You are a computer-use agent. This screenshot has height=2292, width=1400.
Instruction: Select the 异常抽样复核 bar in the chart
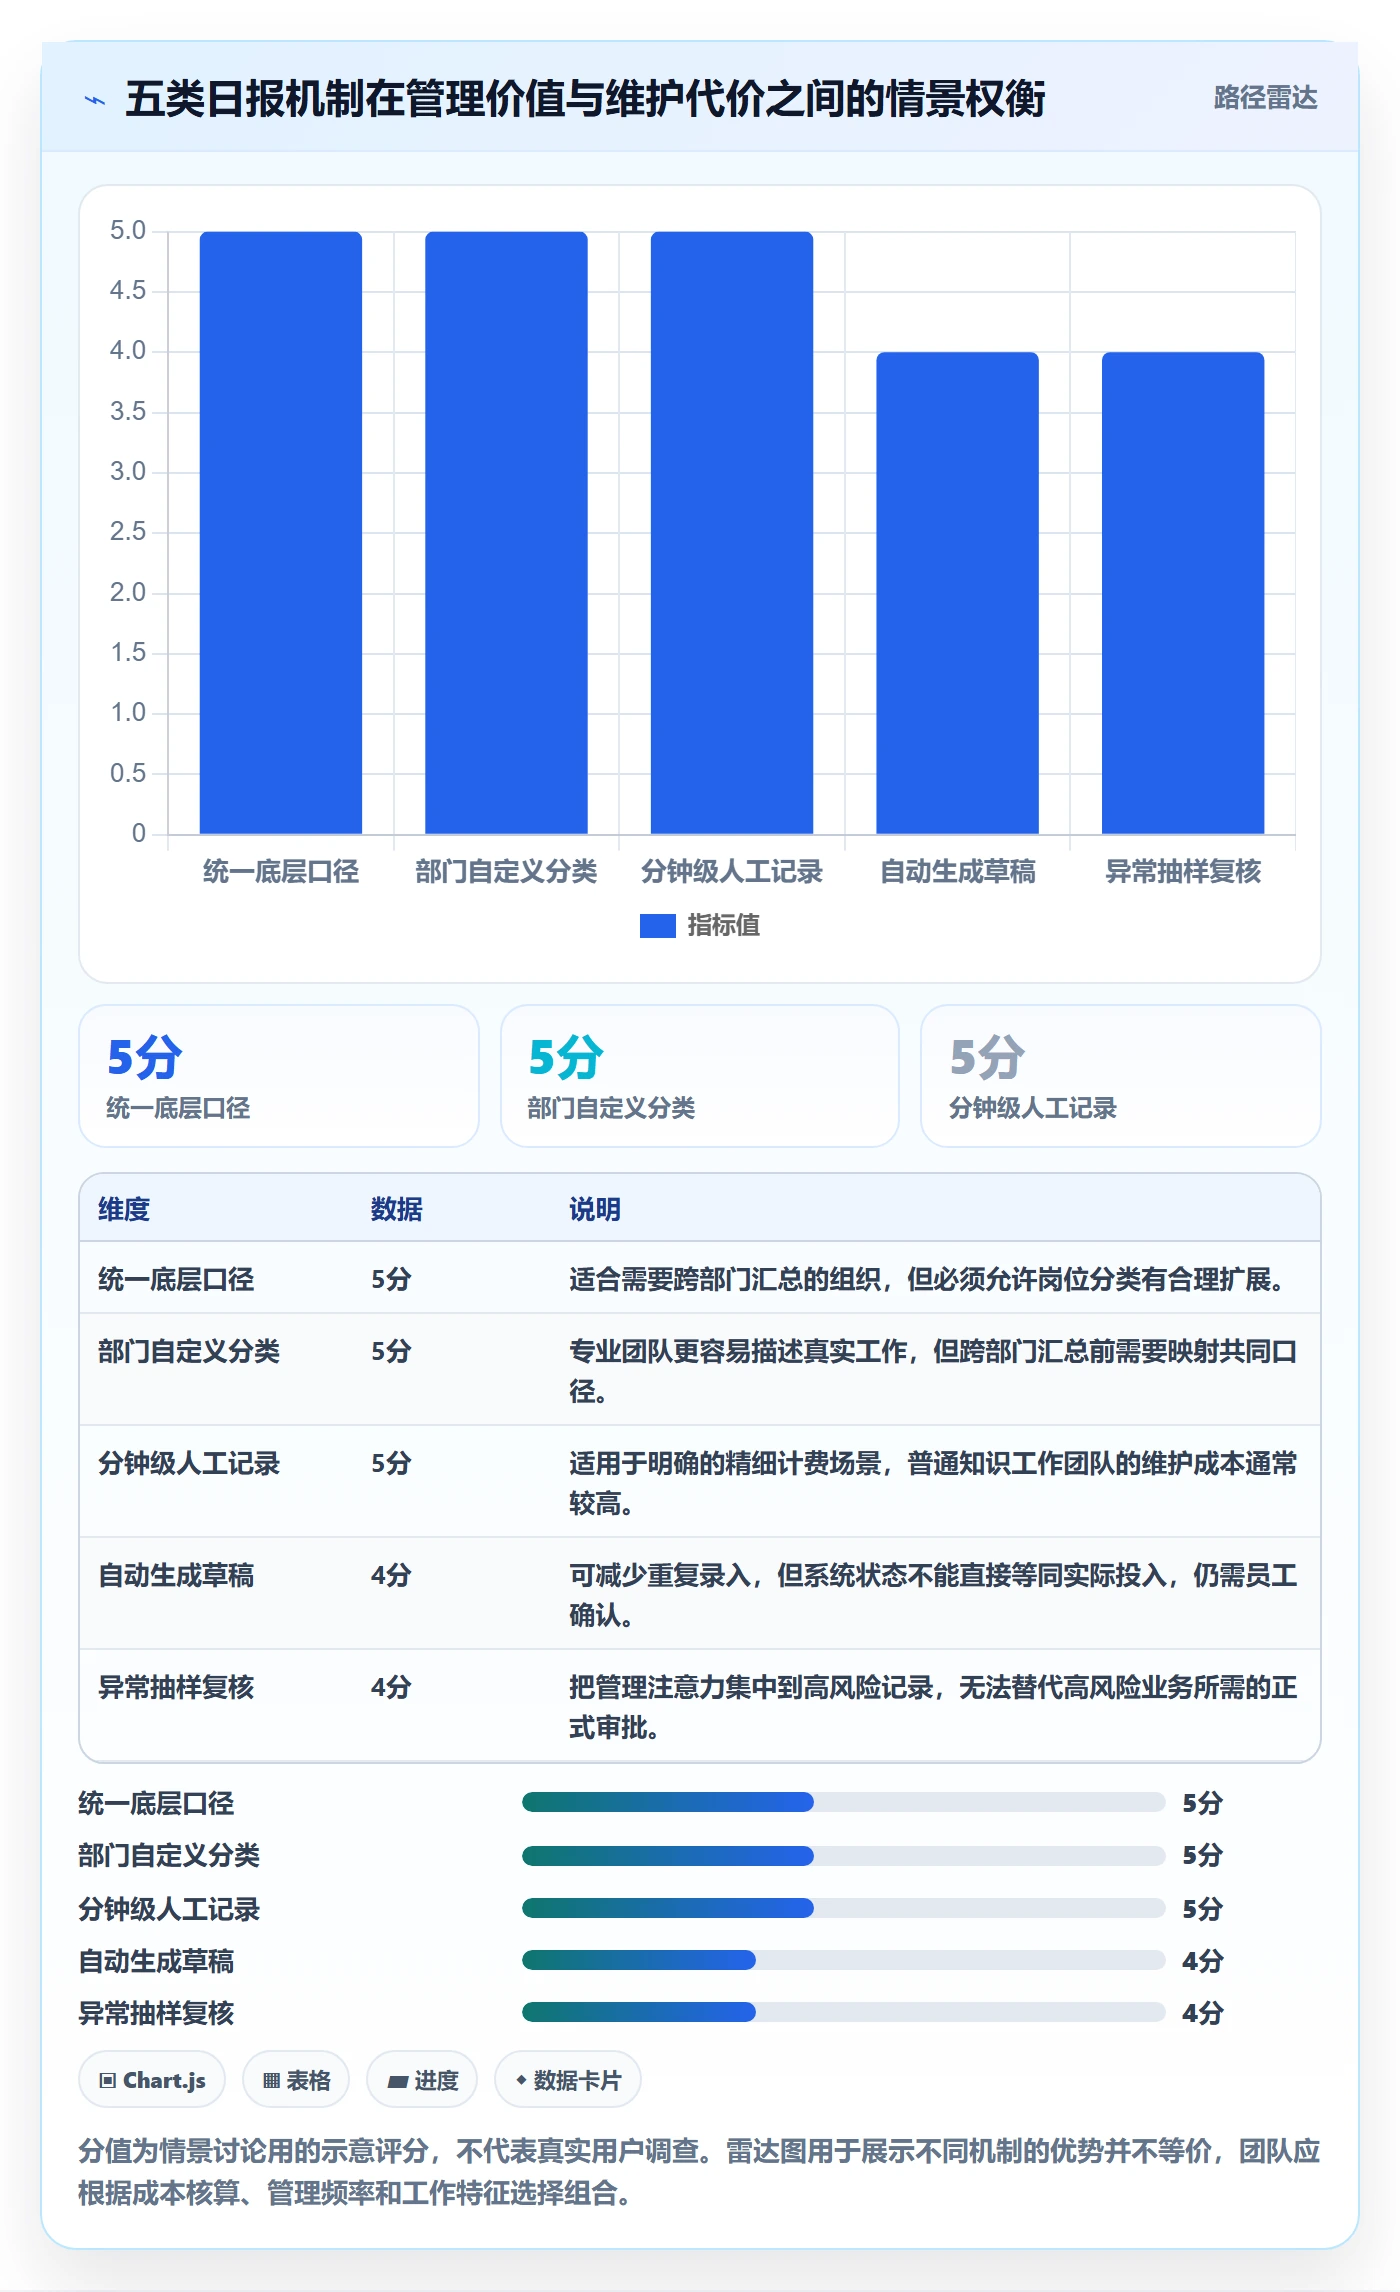(1183, 593)
